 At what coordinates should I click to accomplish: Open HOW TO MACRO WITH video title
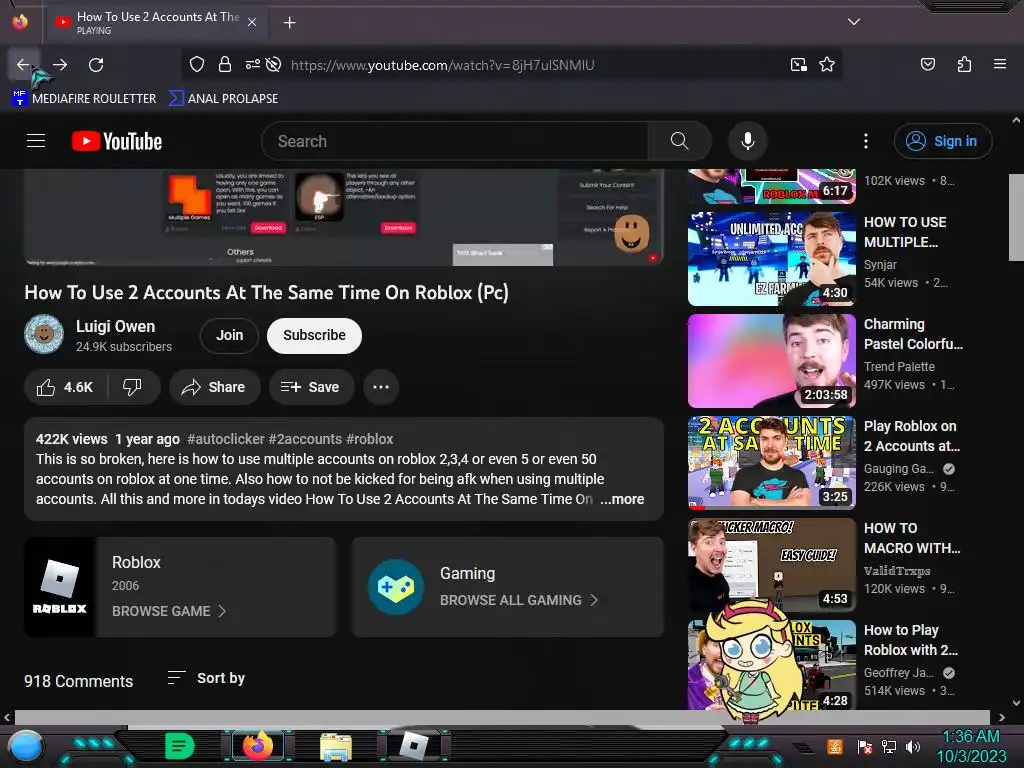[912, 538]
